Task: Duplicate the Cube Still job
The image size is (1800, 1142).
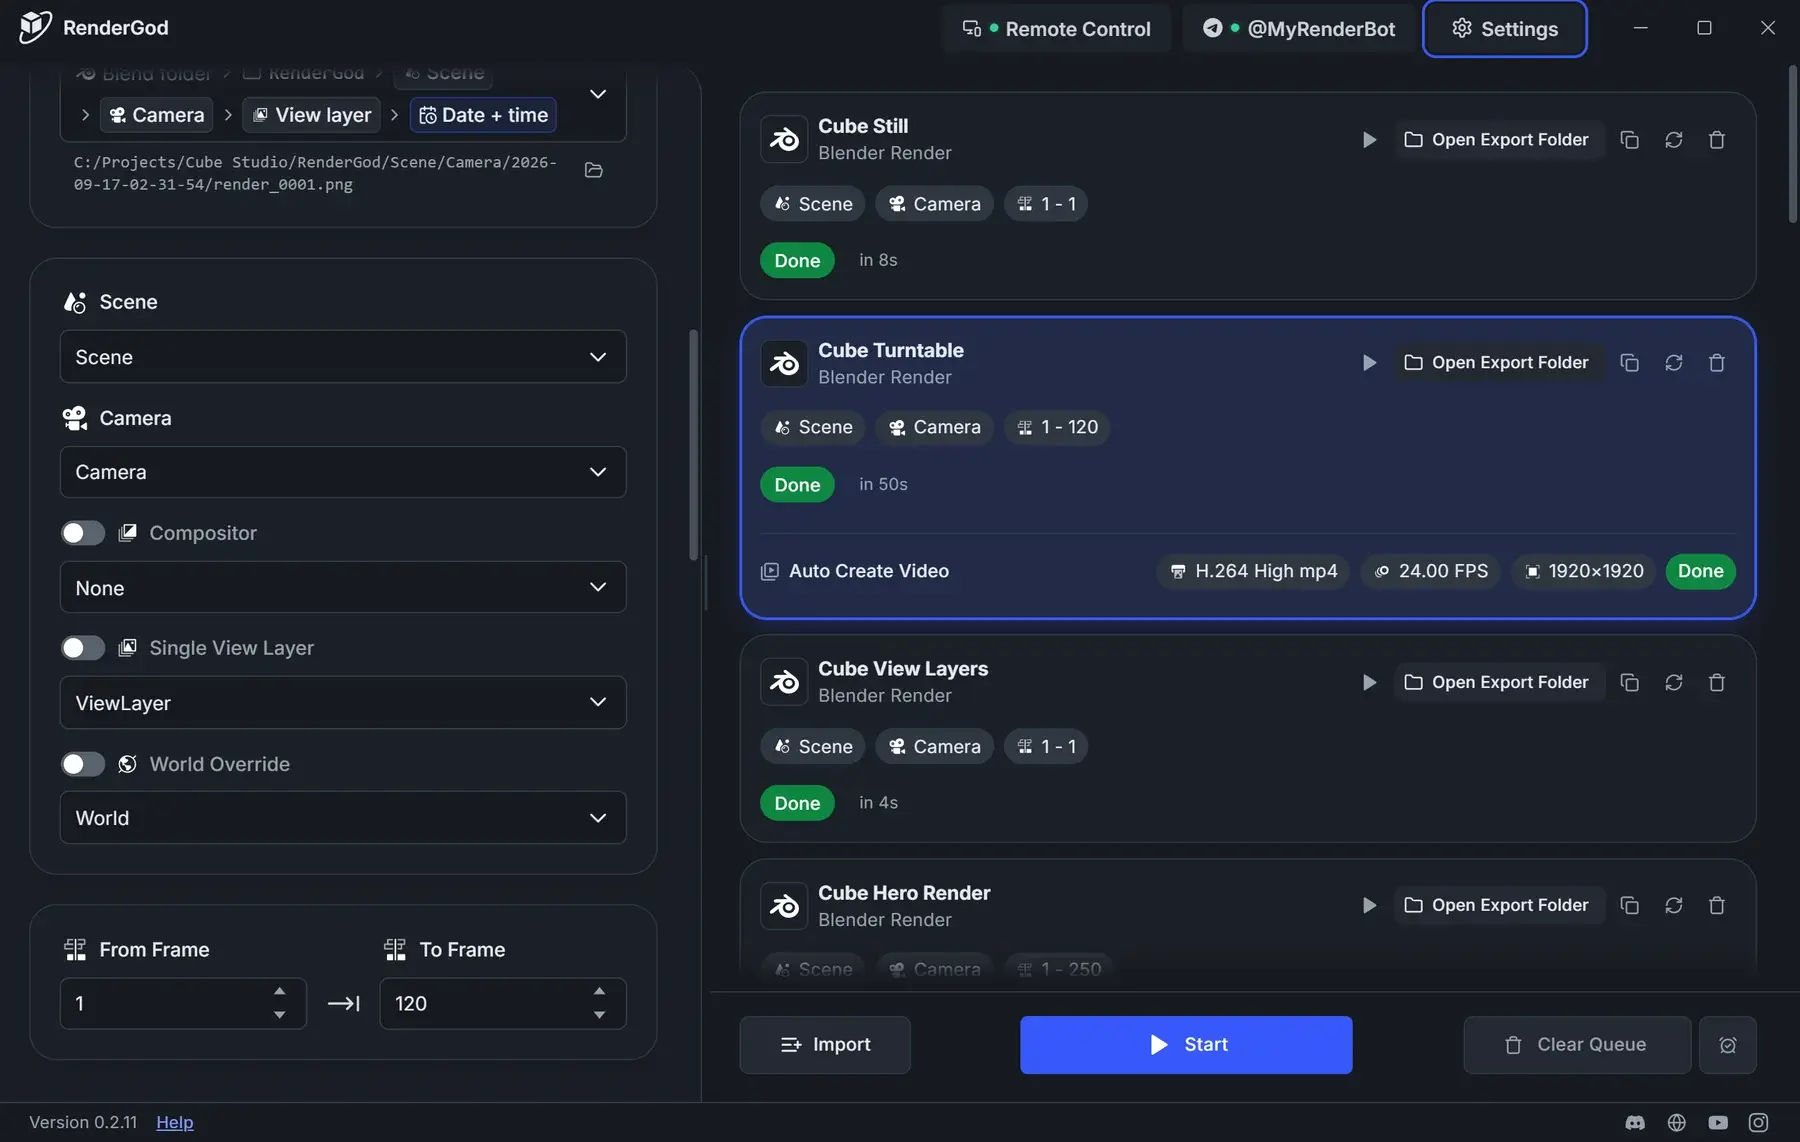Action: 1629,140
